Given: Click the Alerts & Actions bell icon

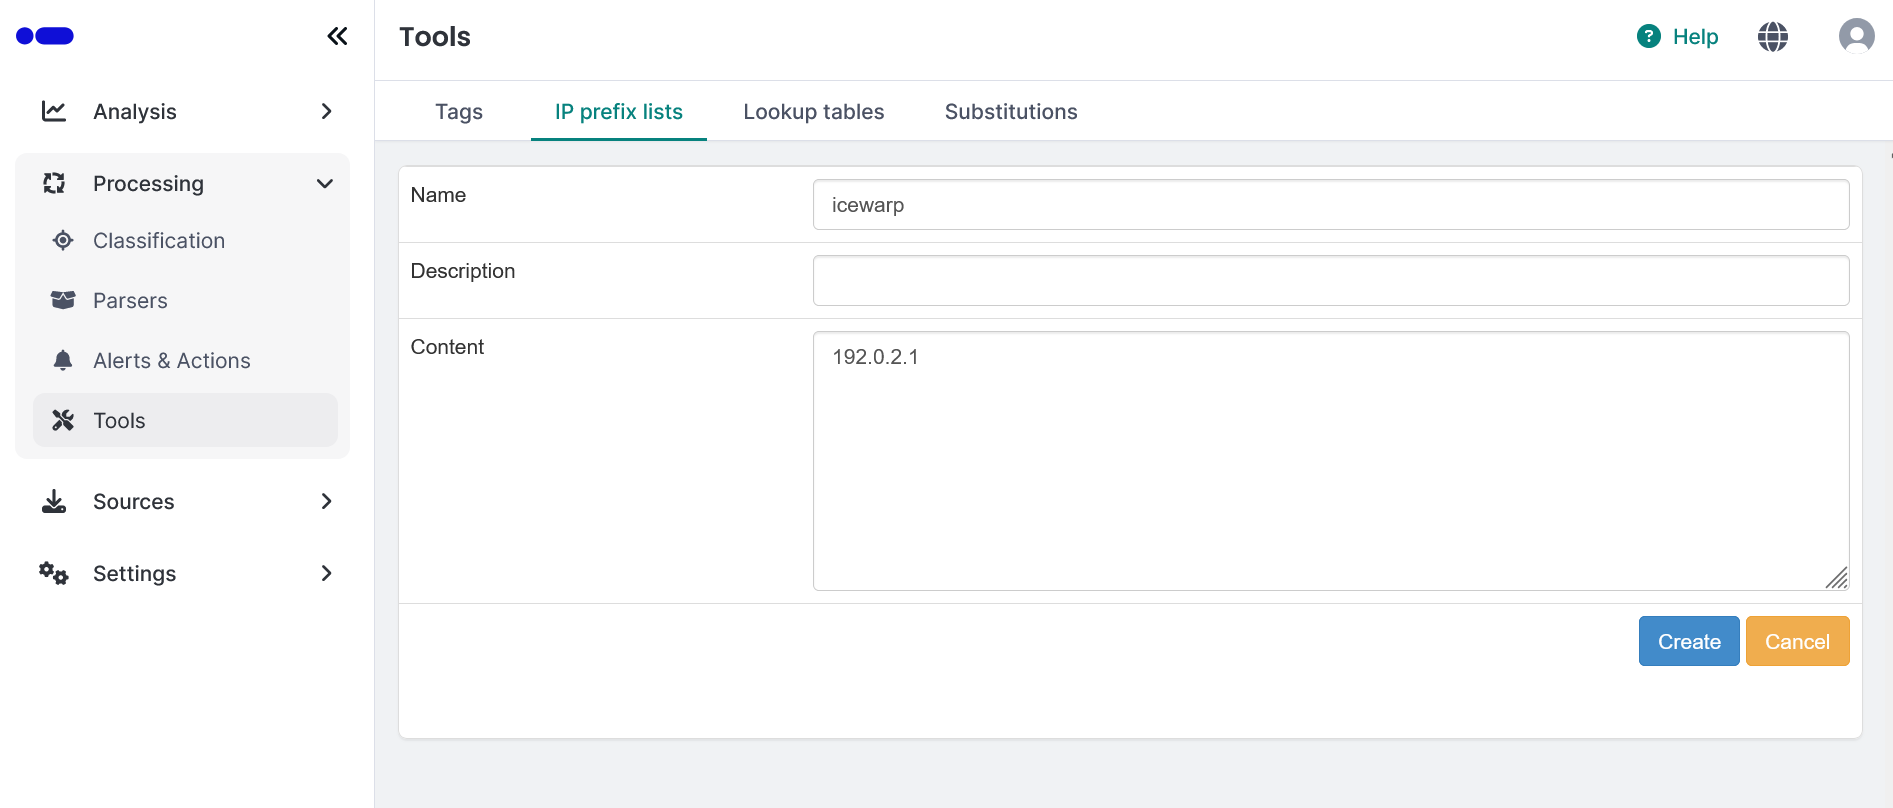Looking at the screenshot, I should click(63, 360).
